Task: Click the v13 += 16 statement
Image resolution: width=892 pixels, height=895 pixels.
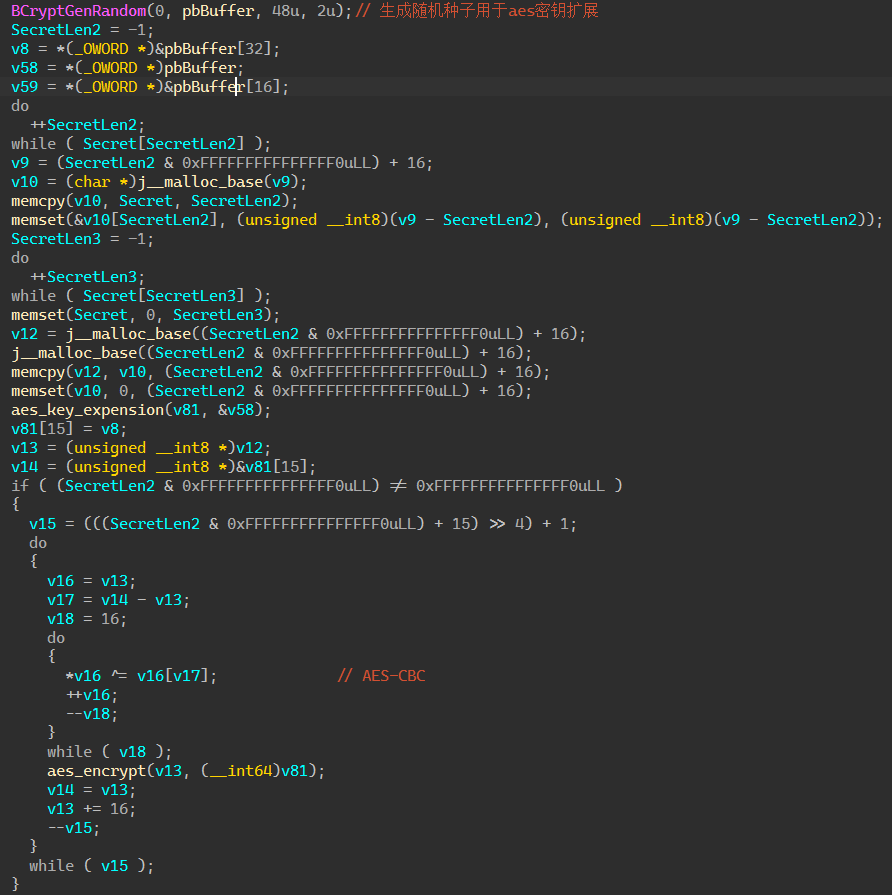Action: (x=91, y=809)
